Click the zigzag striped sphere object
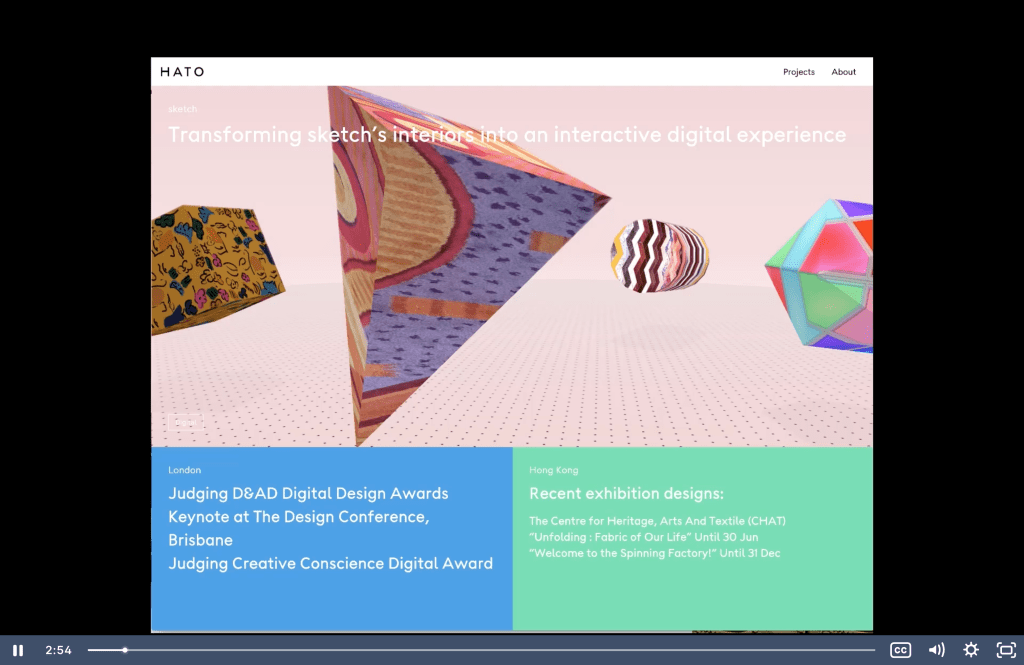Image resolution: width=1024 pixels, height=665 pixels. 659,256
